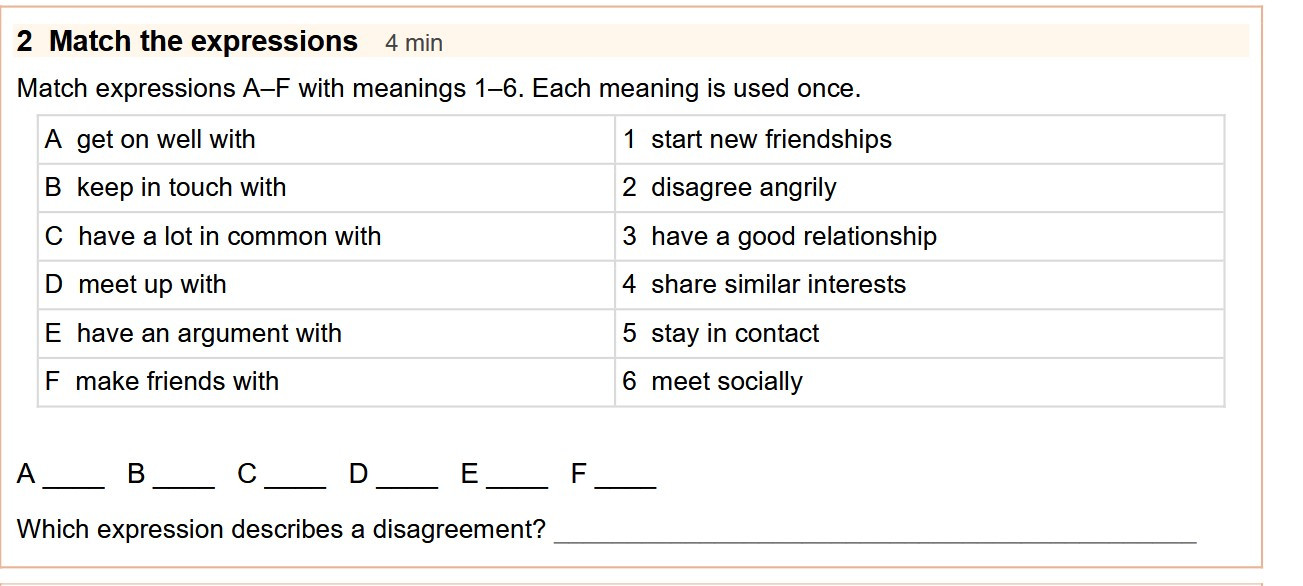Select the 'have an argument with' cell
This screenshot has width=1303, height=586.
point(326,333)
